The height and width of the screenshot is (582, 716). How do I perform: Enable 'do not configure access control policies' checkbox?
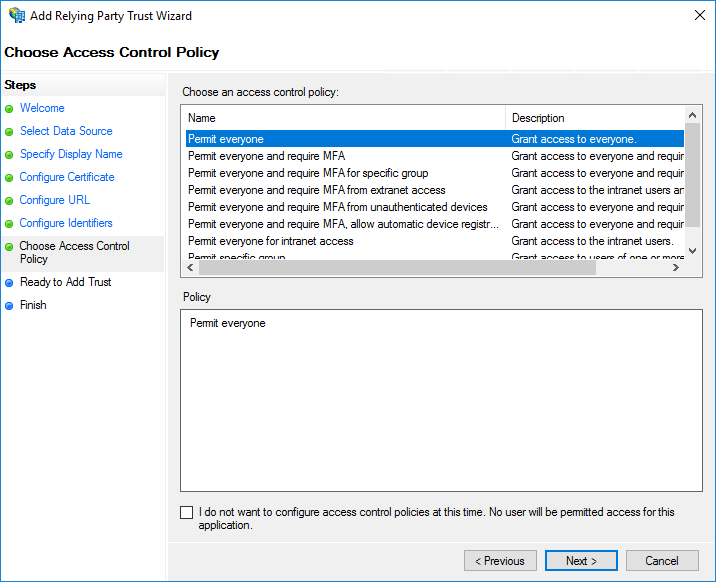click(187, 513)
